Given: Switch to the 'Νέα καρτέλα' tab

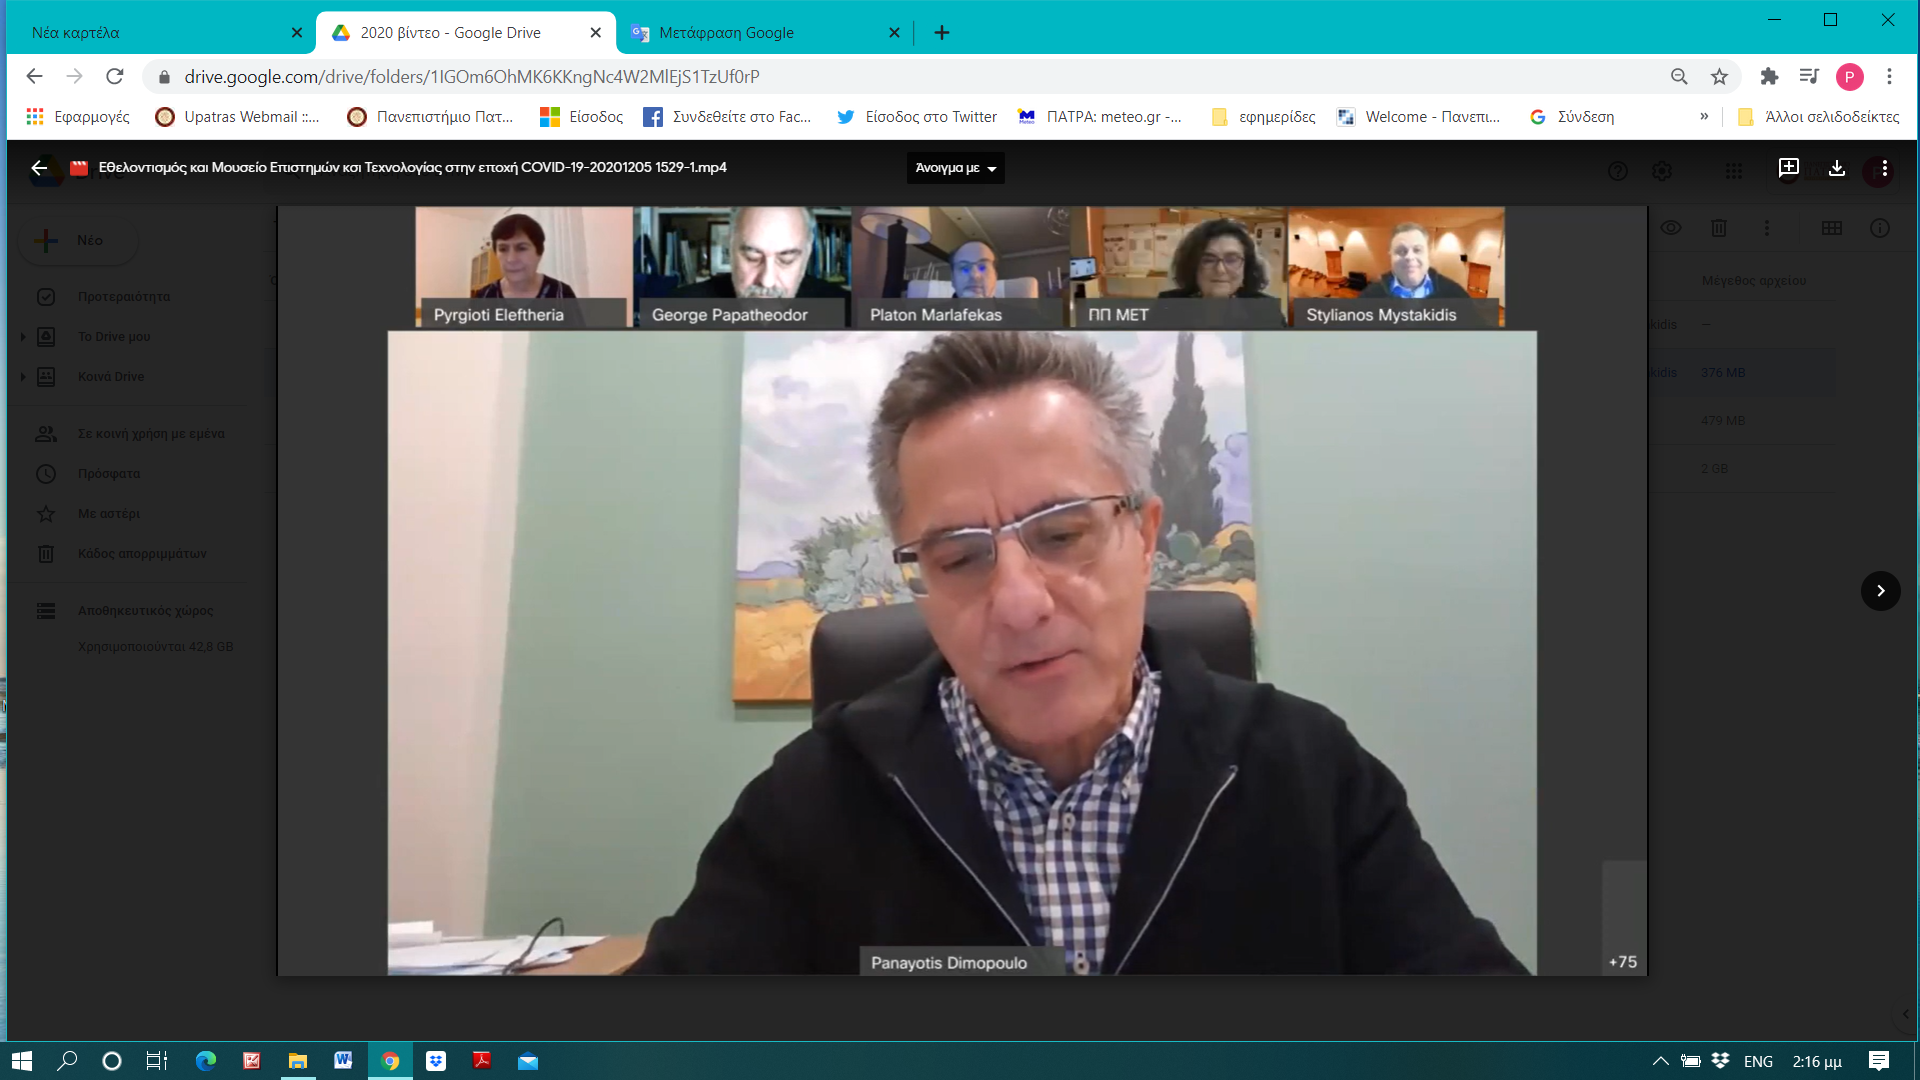Looking at the screenshot, I should pos(160,32).
